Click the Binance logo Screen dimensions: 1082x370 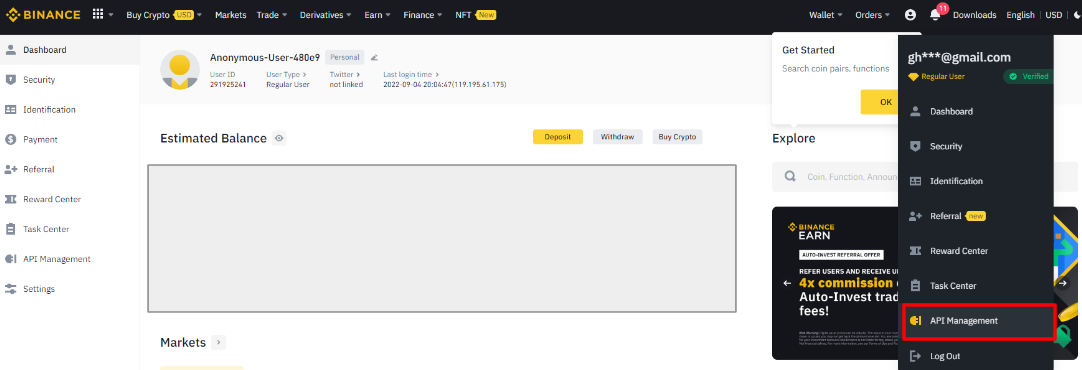42,14
